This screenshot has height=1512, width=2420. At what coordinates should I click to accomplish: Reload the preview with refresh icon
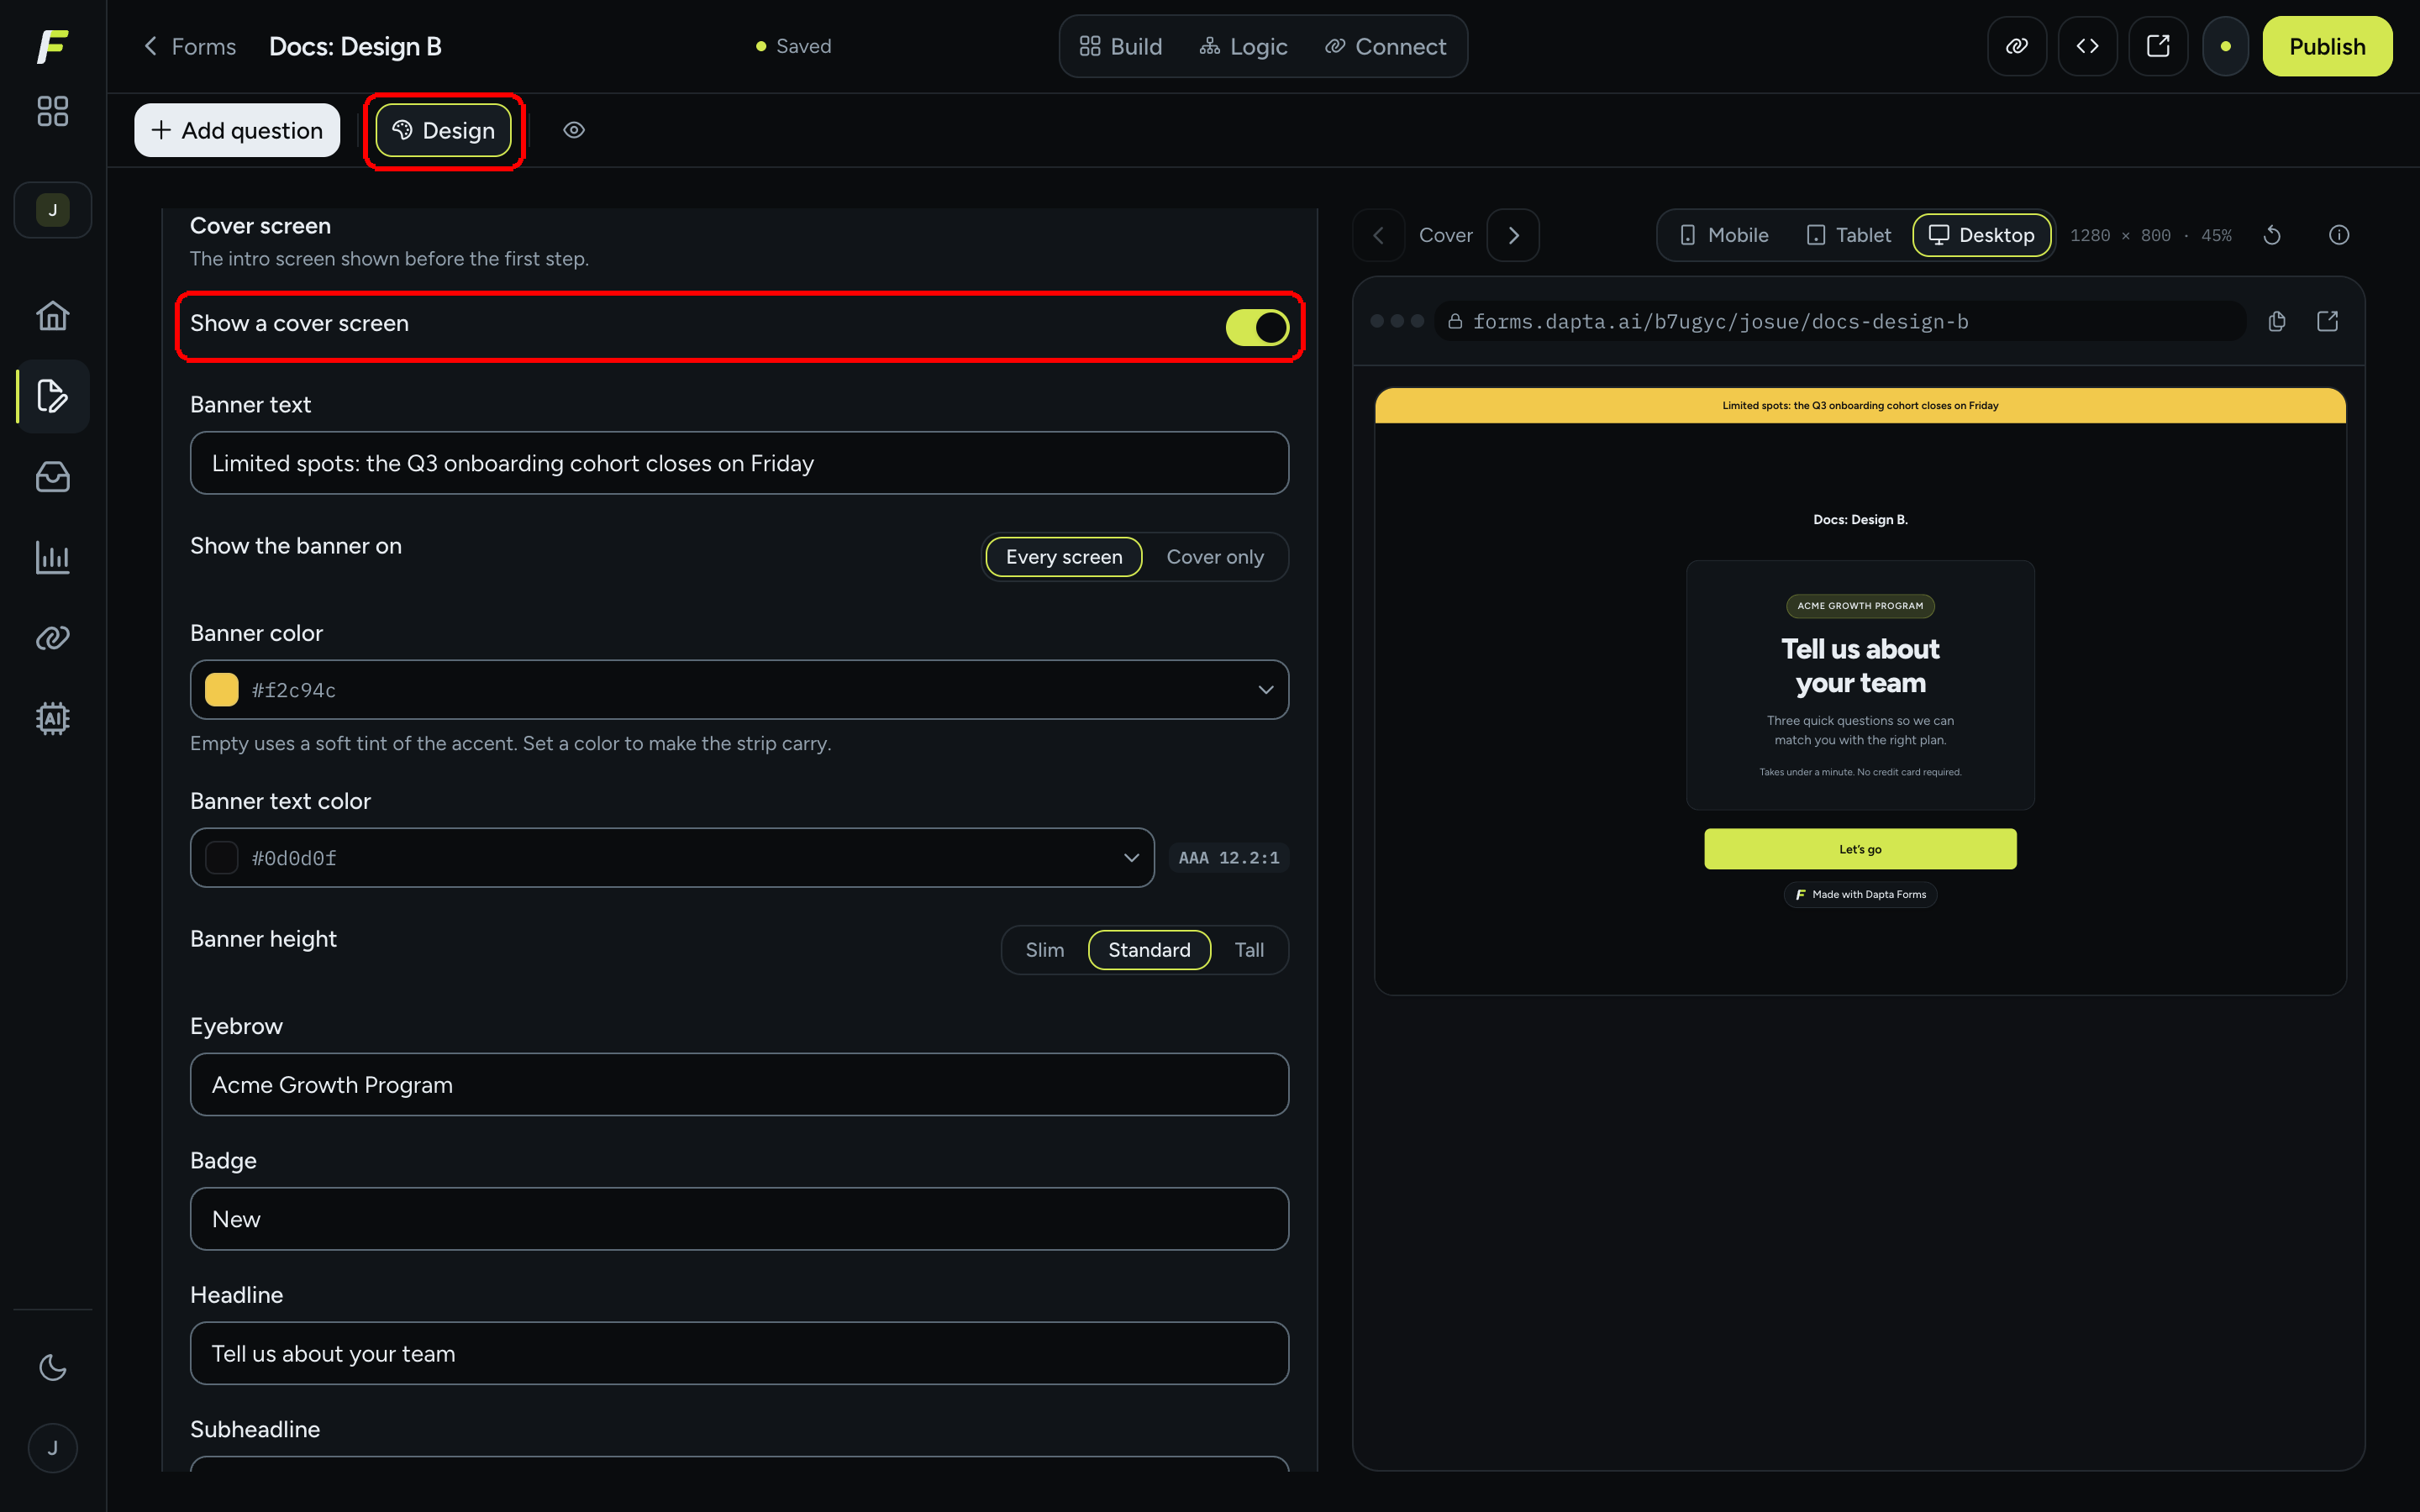[2272, 235]
